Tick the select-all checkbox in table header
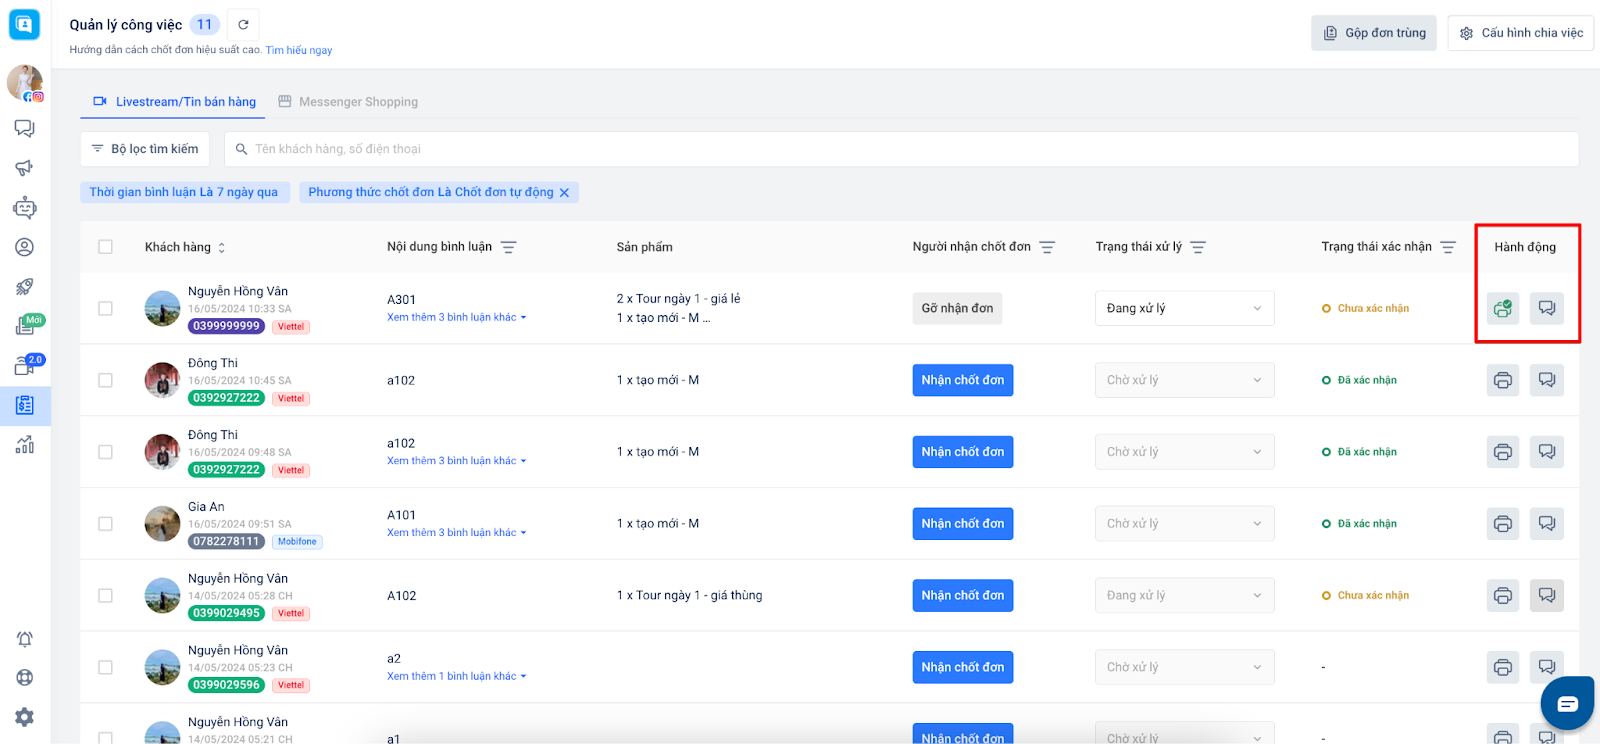Screen dimensions: 1600x744 point(106,247)
